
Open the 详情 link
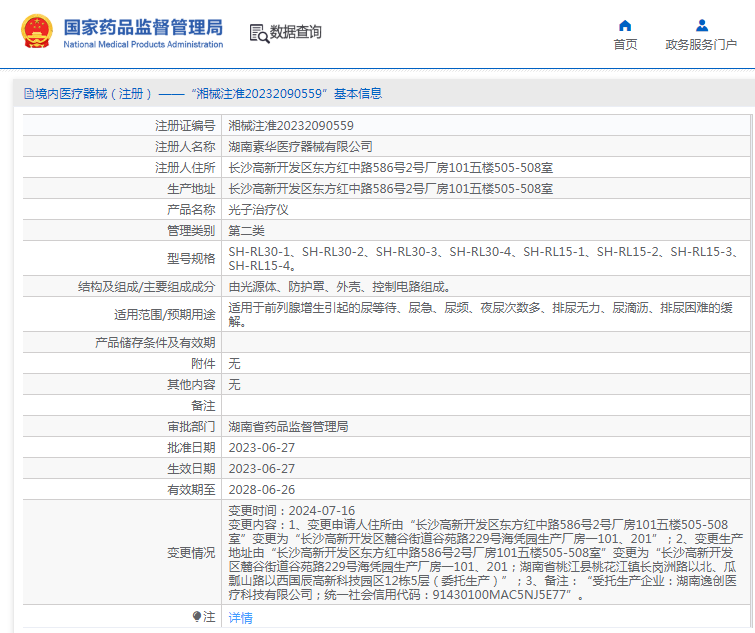[240, 618]
